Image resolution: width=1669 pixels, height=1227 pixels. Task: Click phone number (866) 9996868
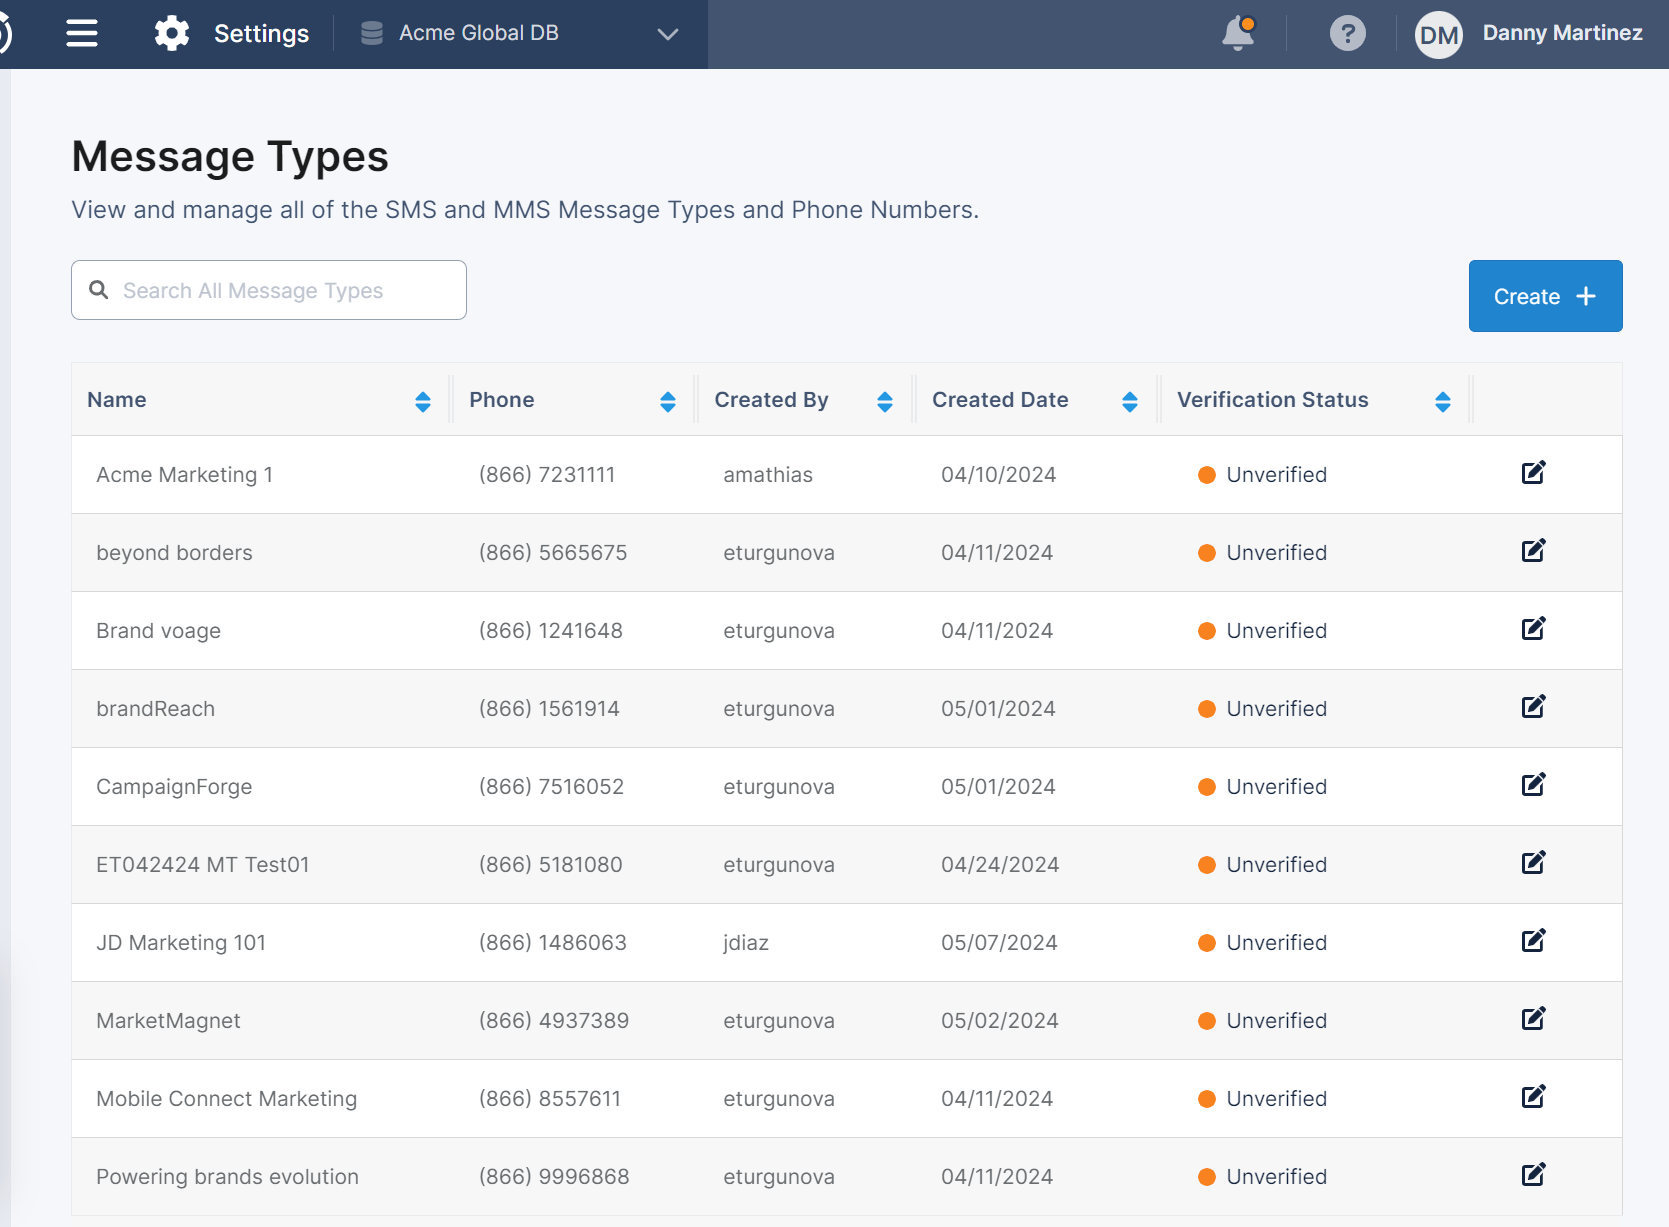[554, 1177]
